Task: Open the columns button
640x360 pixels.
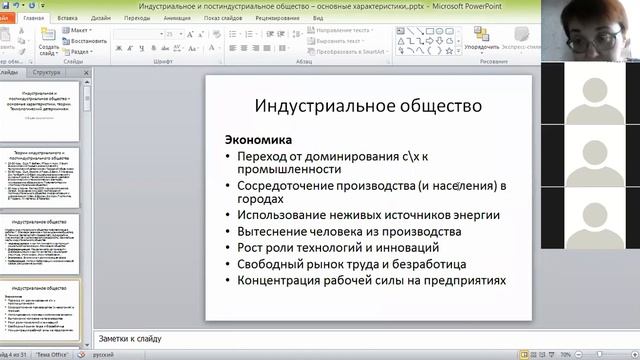Action: click(x=283, y=49)
